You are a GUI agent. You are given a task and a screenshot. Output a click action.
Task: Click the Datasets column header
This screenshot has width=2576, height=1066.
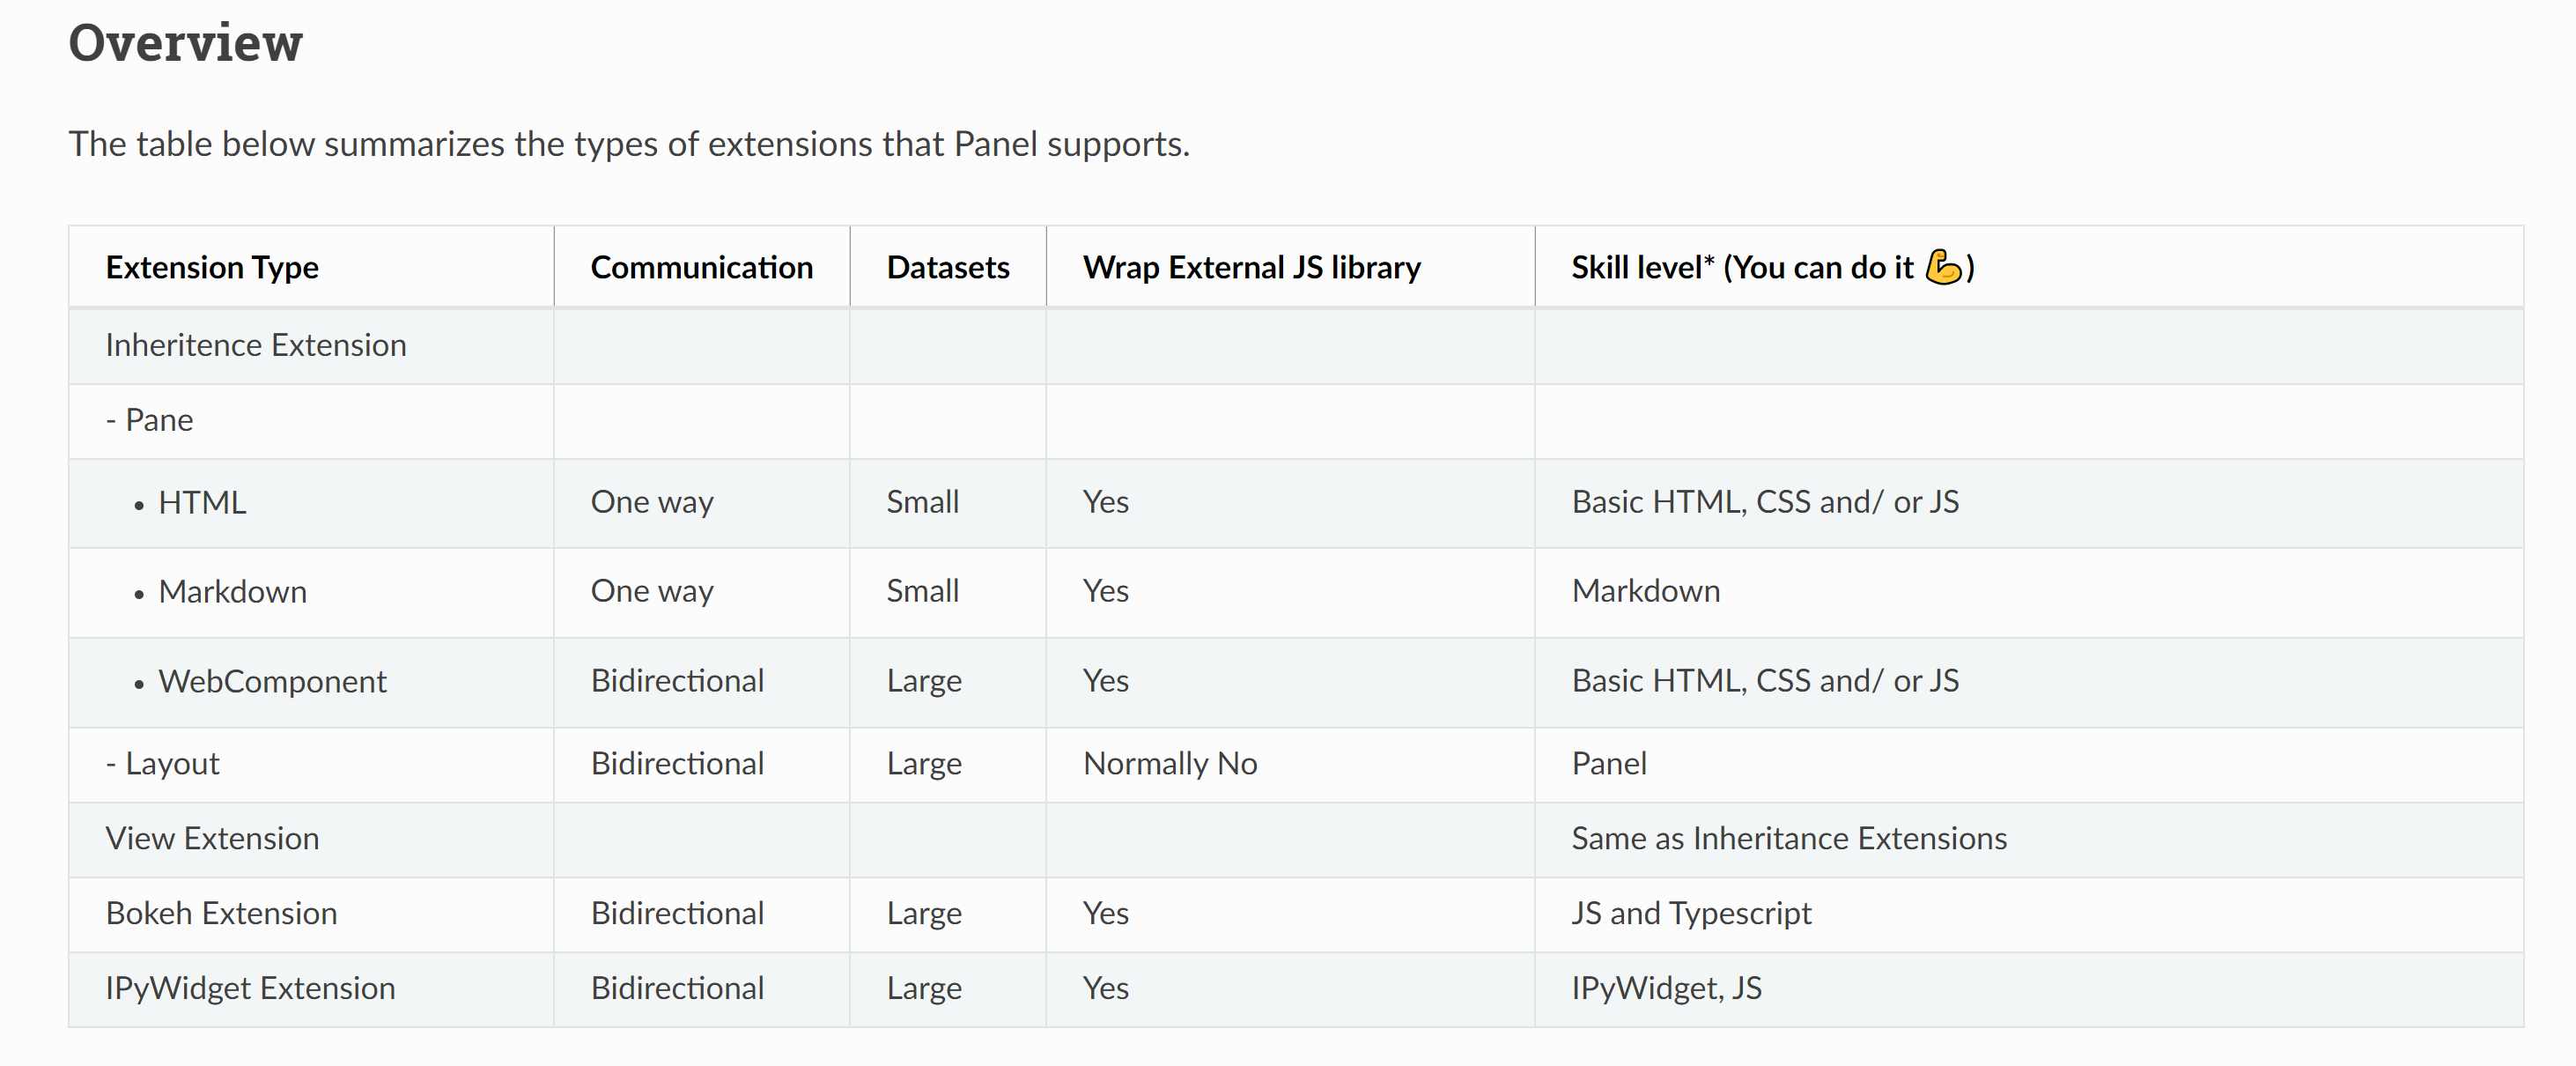click(947, 267)
